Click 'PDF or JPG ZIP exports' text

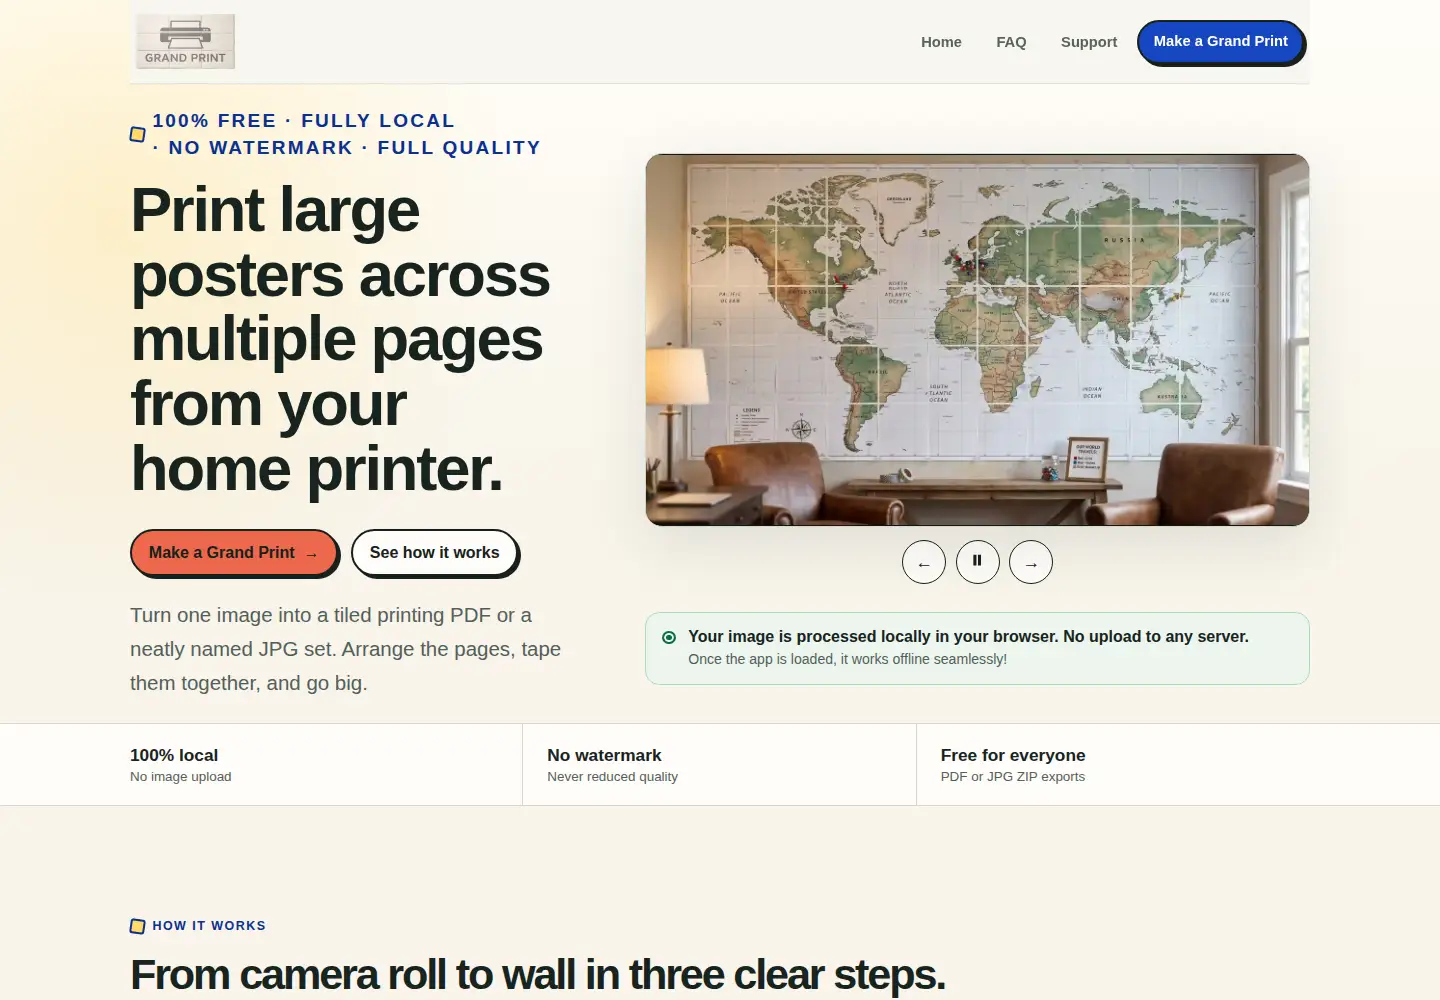1013,777
